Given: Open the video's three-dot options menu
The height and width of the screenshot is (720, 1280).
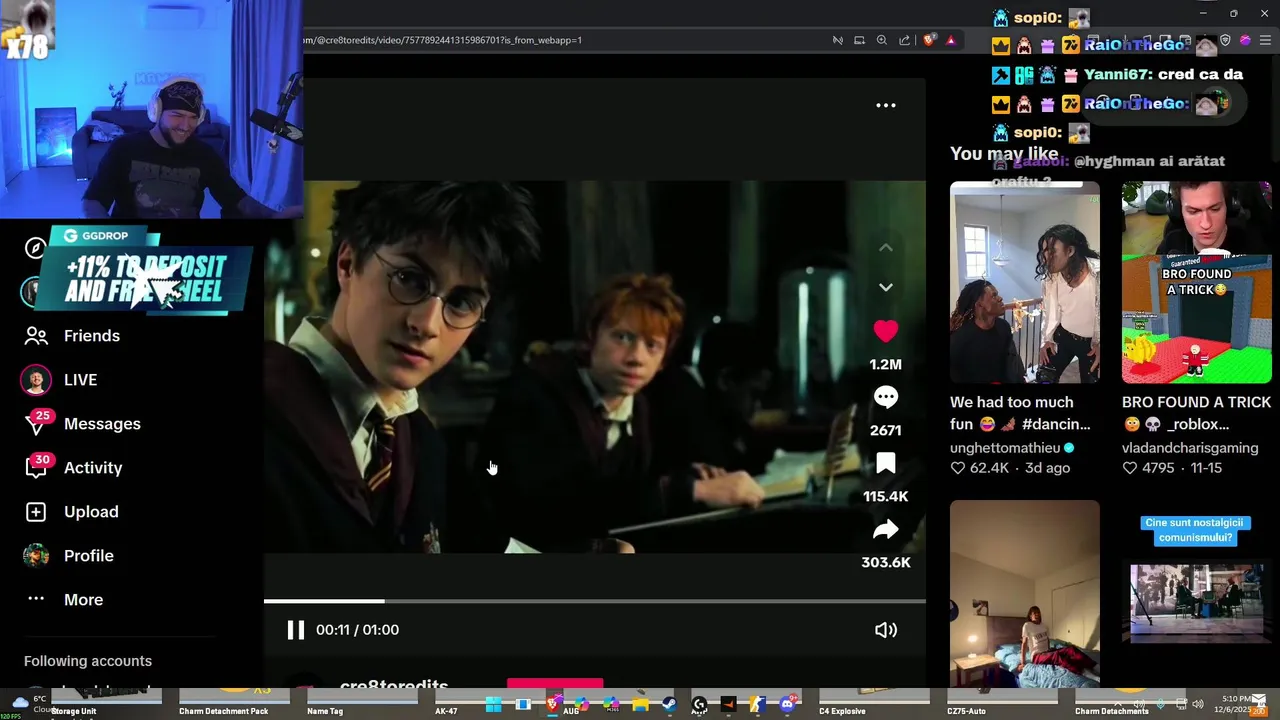Looking at the screenshot, I should click(886, 105).
